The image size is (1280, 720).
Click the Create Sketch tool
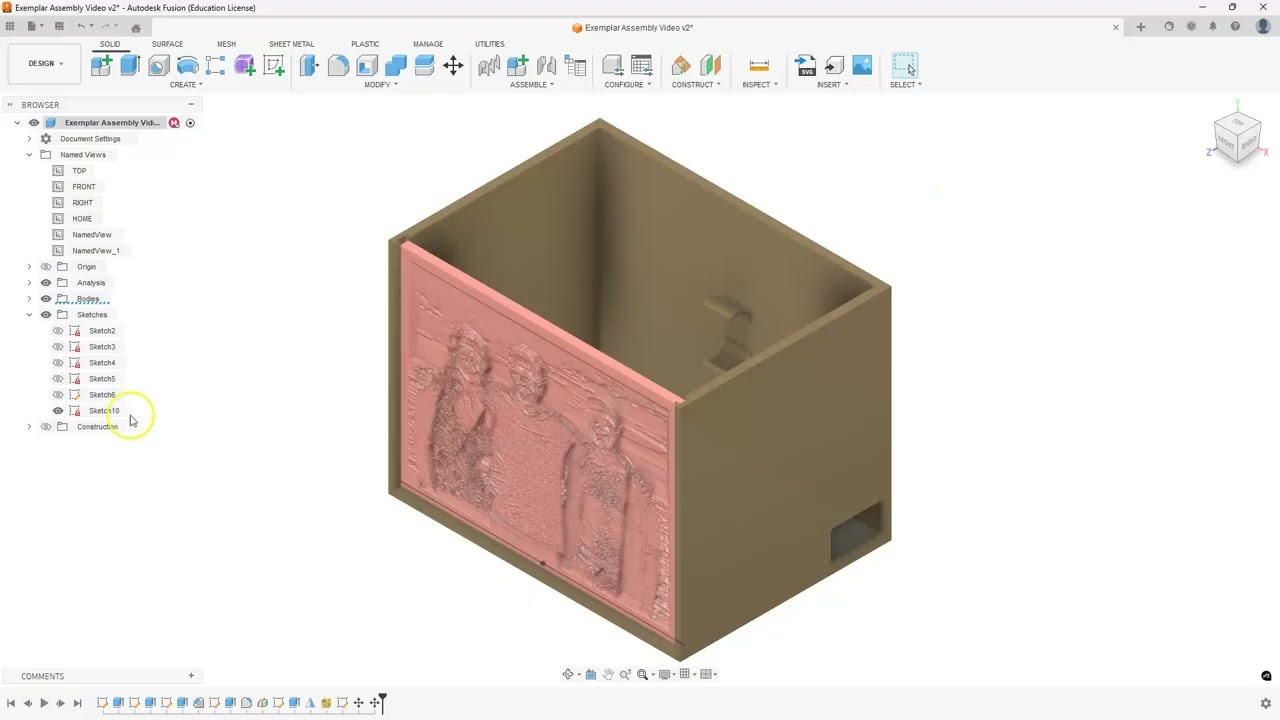coord(274,66)
